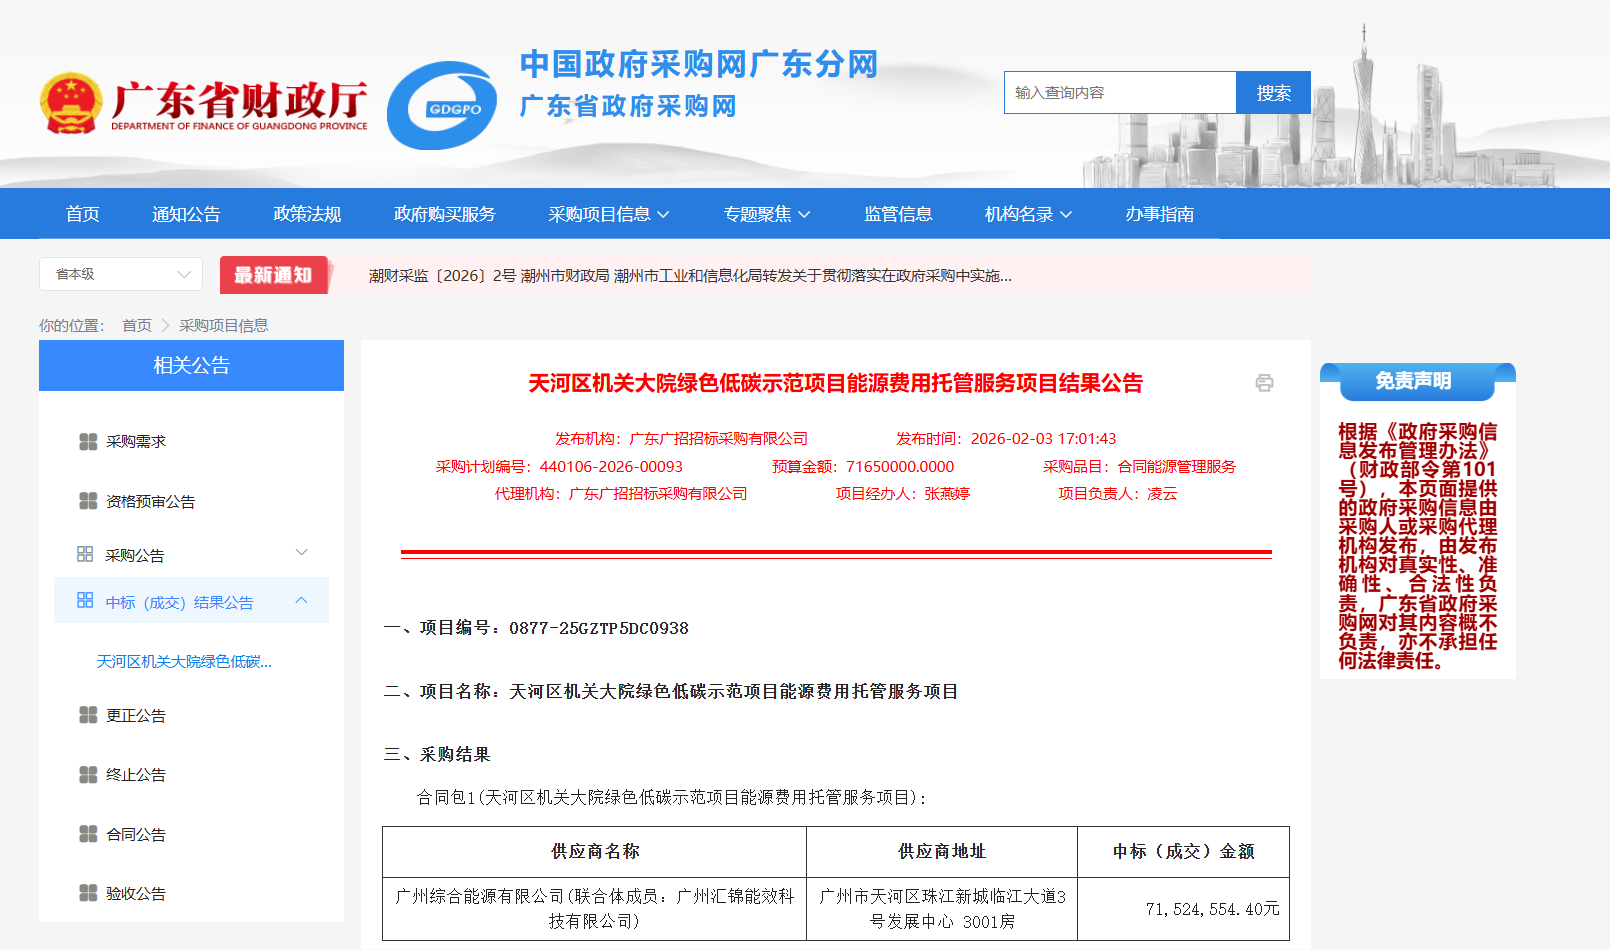Expand the 采购公告 sidebar section
This screenshot has width=1610, height=950.
point(301,553)
